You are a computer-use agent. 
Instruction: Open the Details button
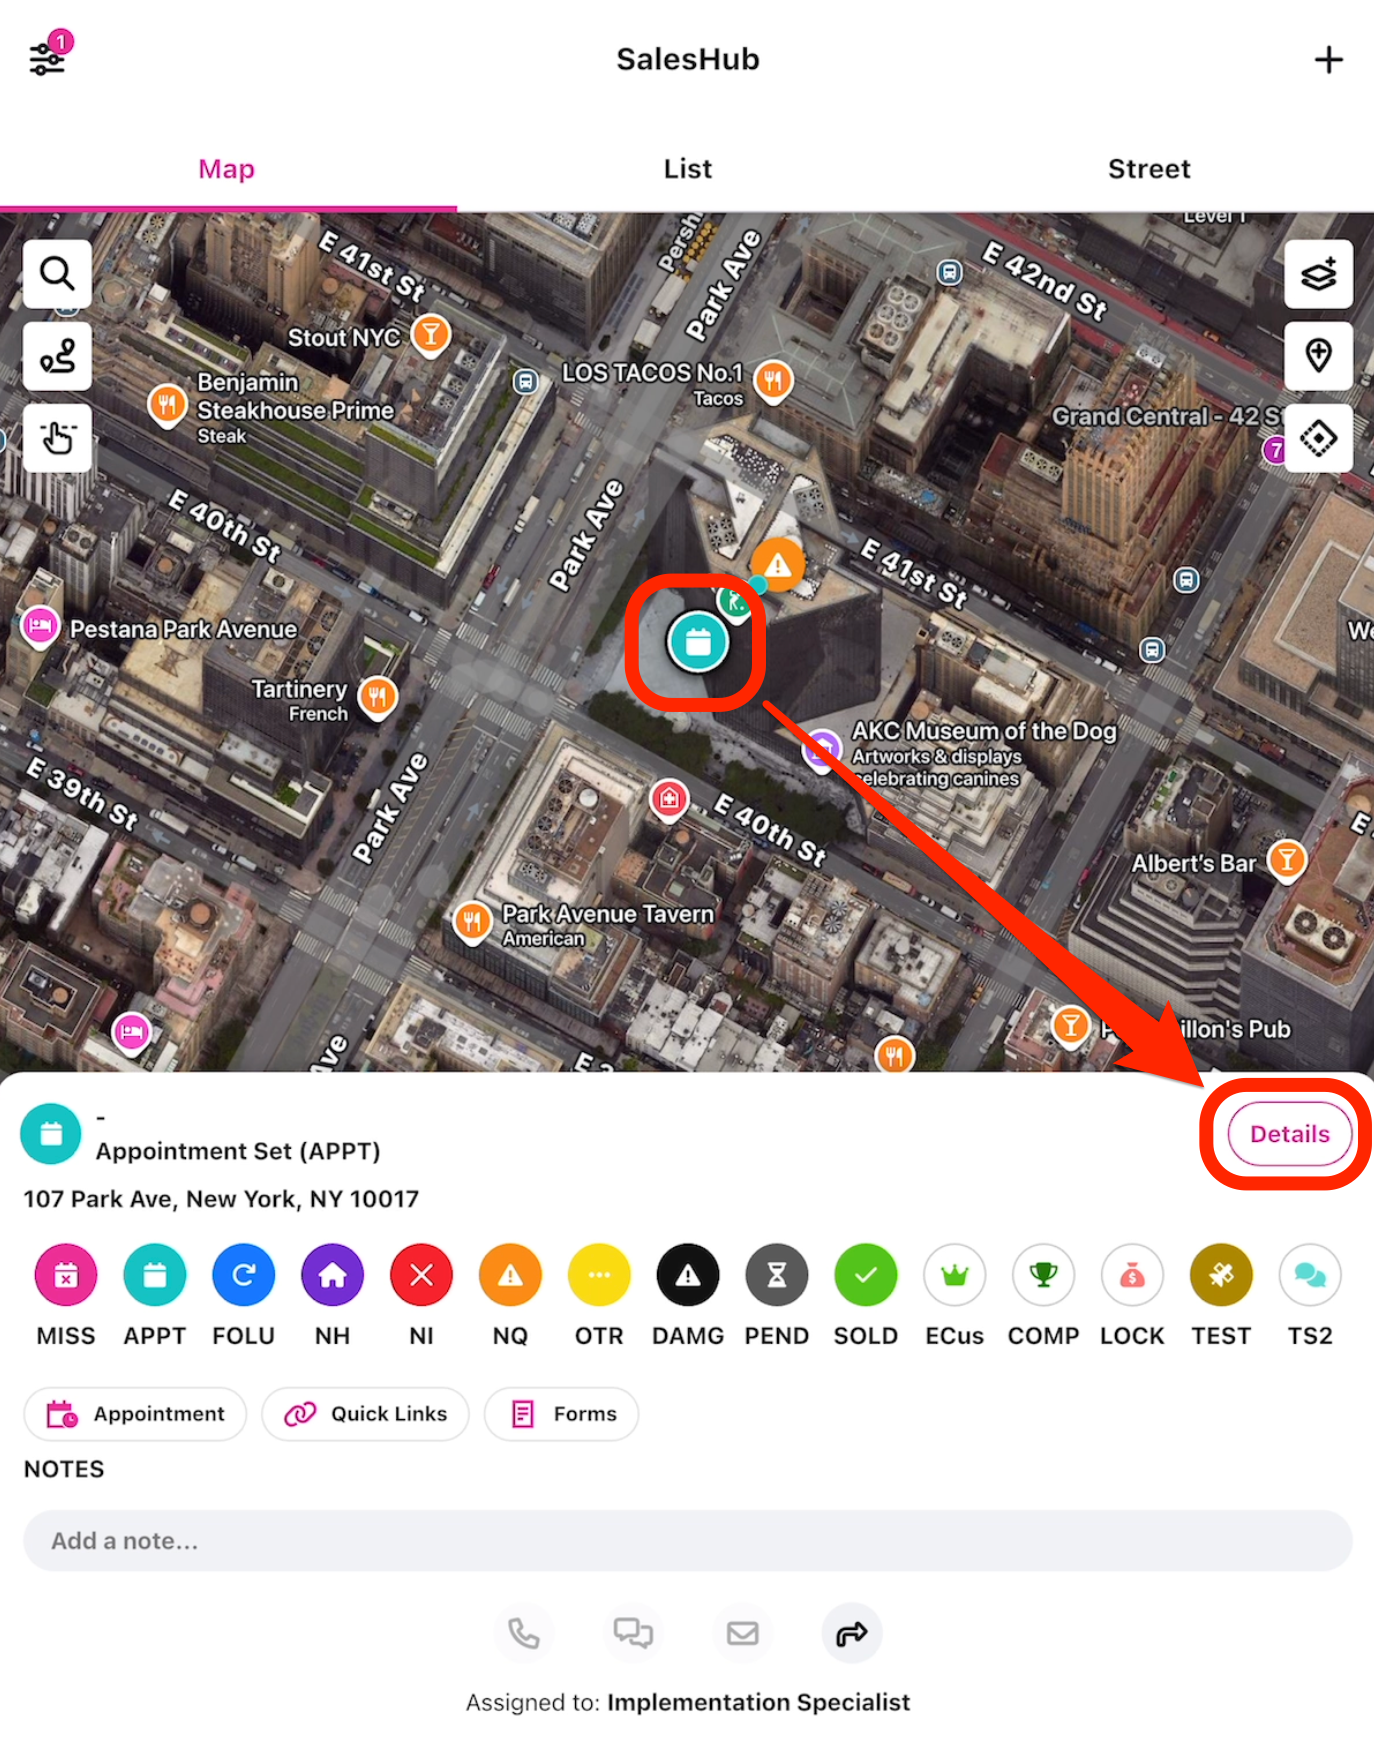pos(1289,1134)
